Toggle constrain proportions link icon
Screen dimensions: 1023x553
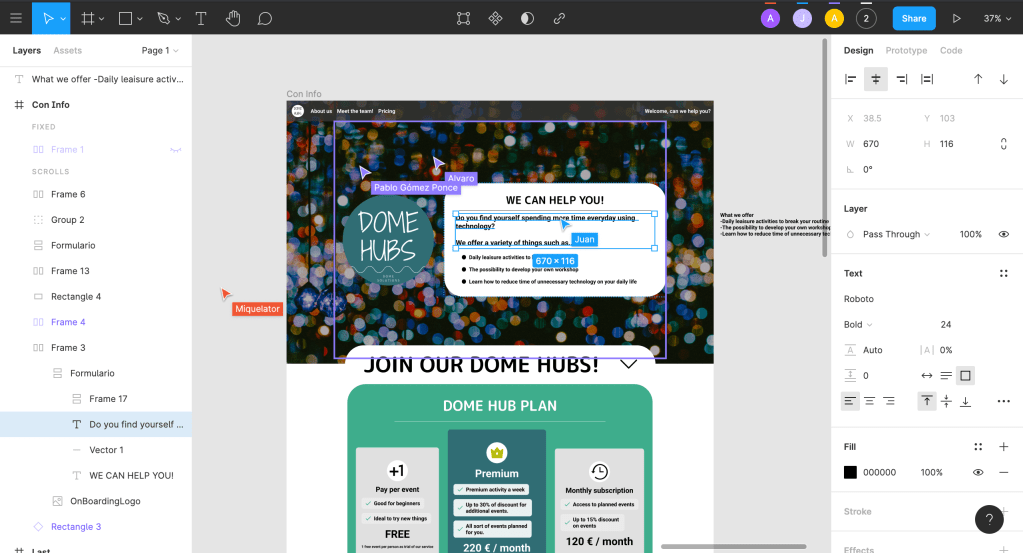coord(1003,144)
